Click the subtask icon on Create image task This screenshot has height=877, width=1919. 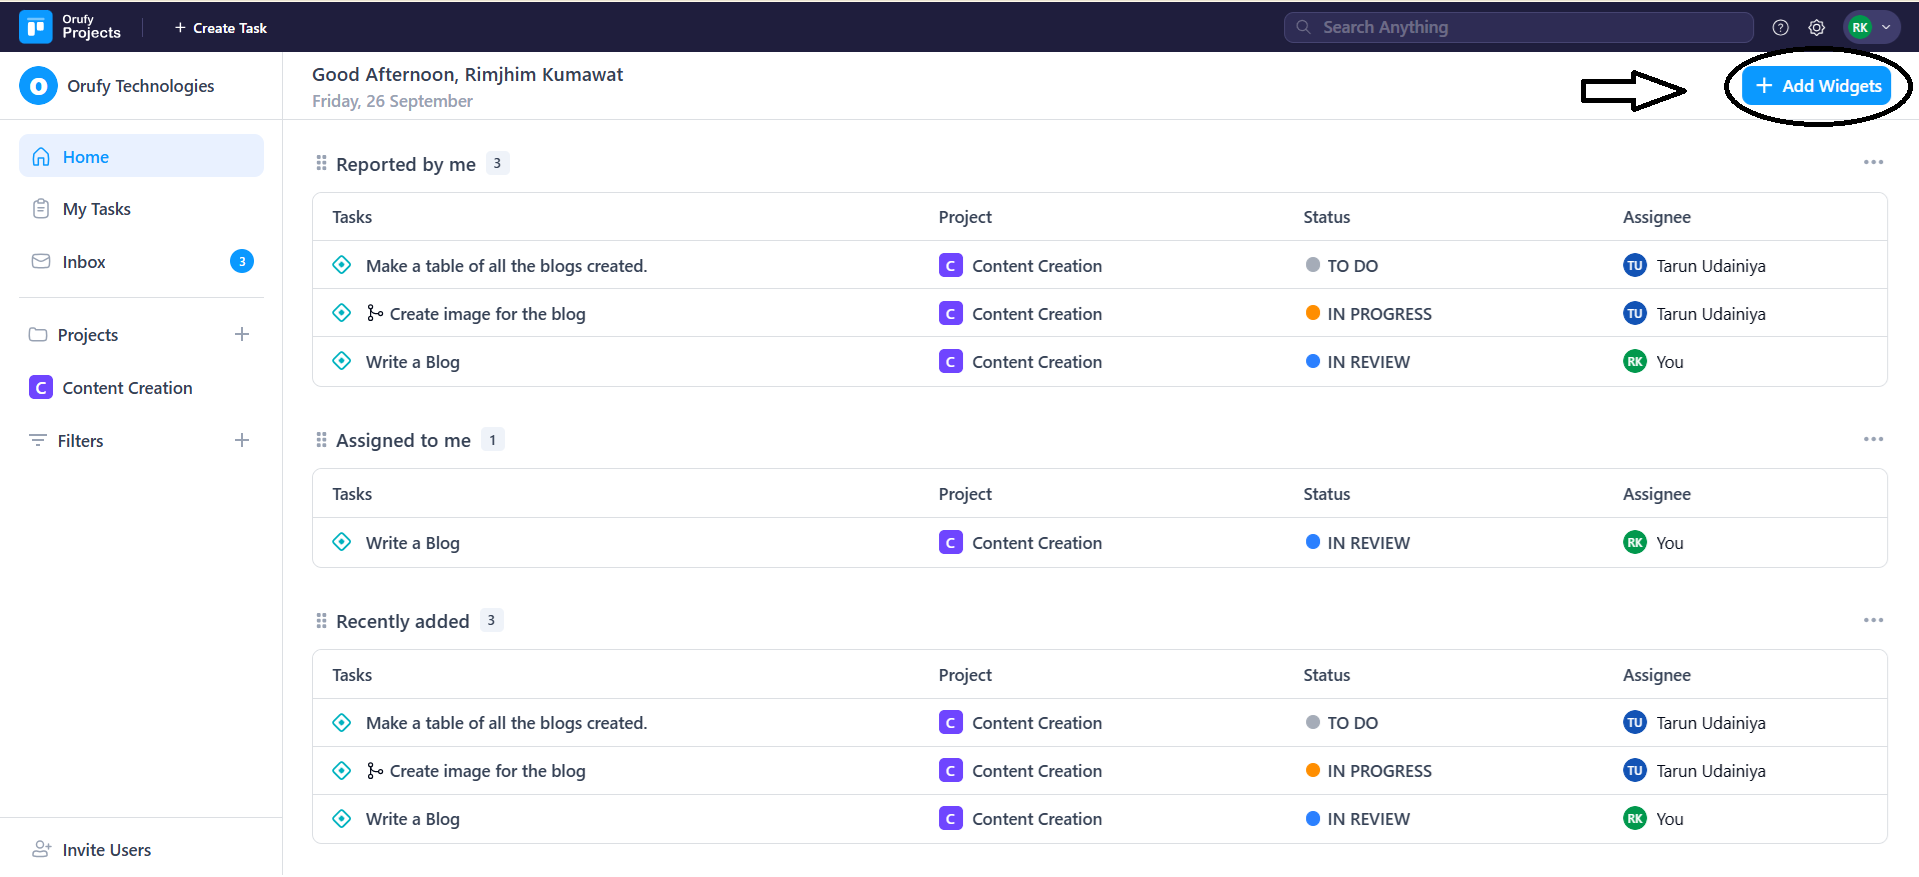click(375, 313)
